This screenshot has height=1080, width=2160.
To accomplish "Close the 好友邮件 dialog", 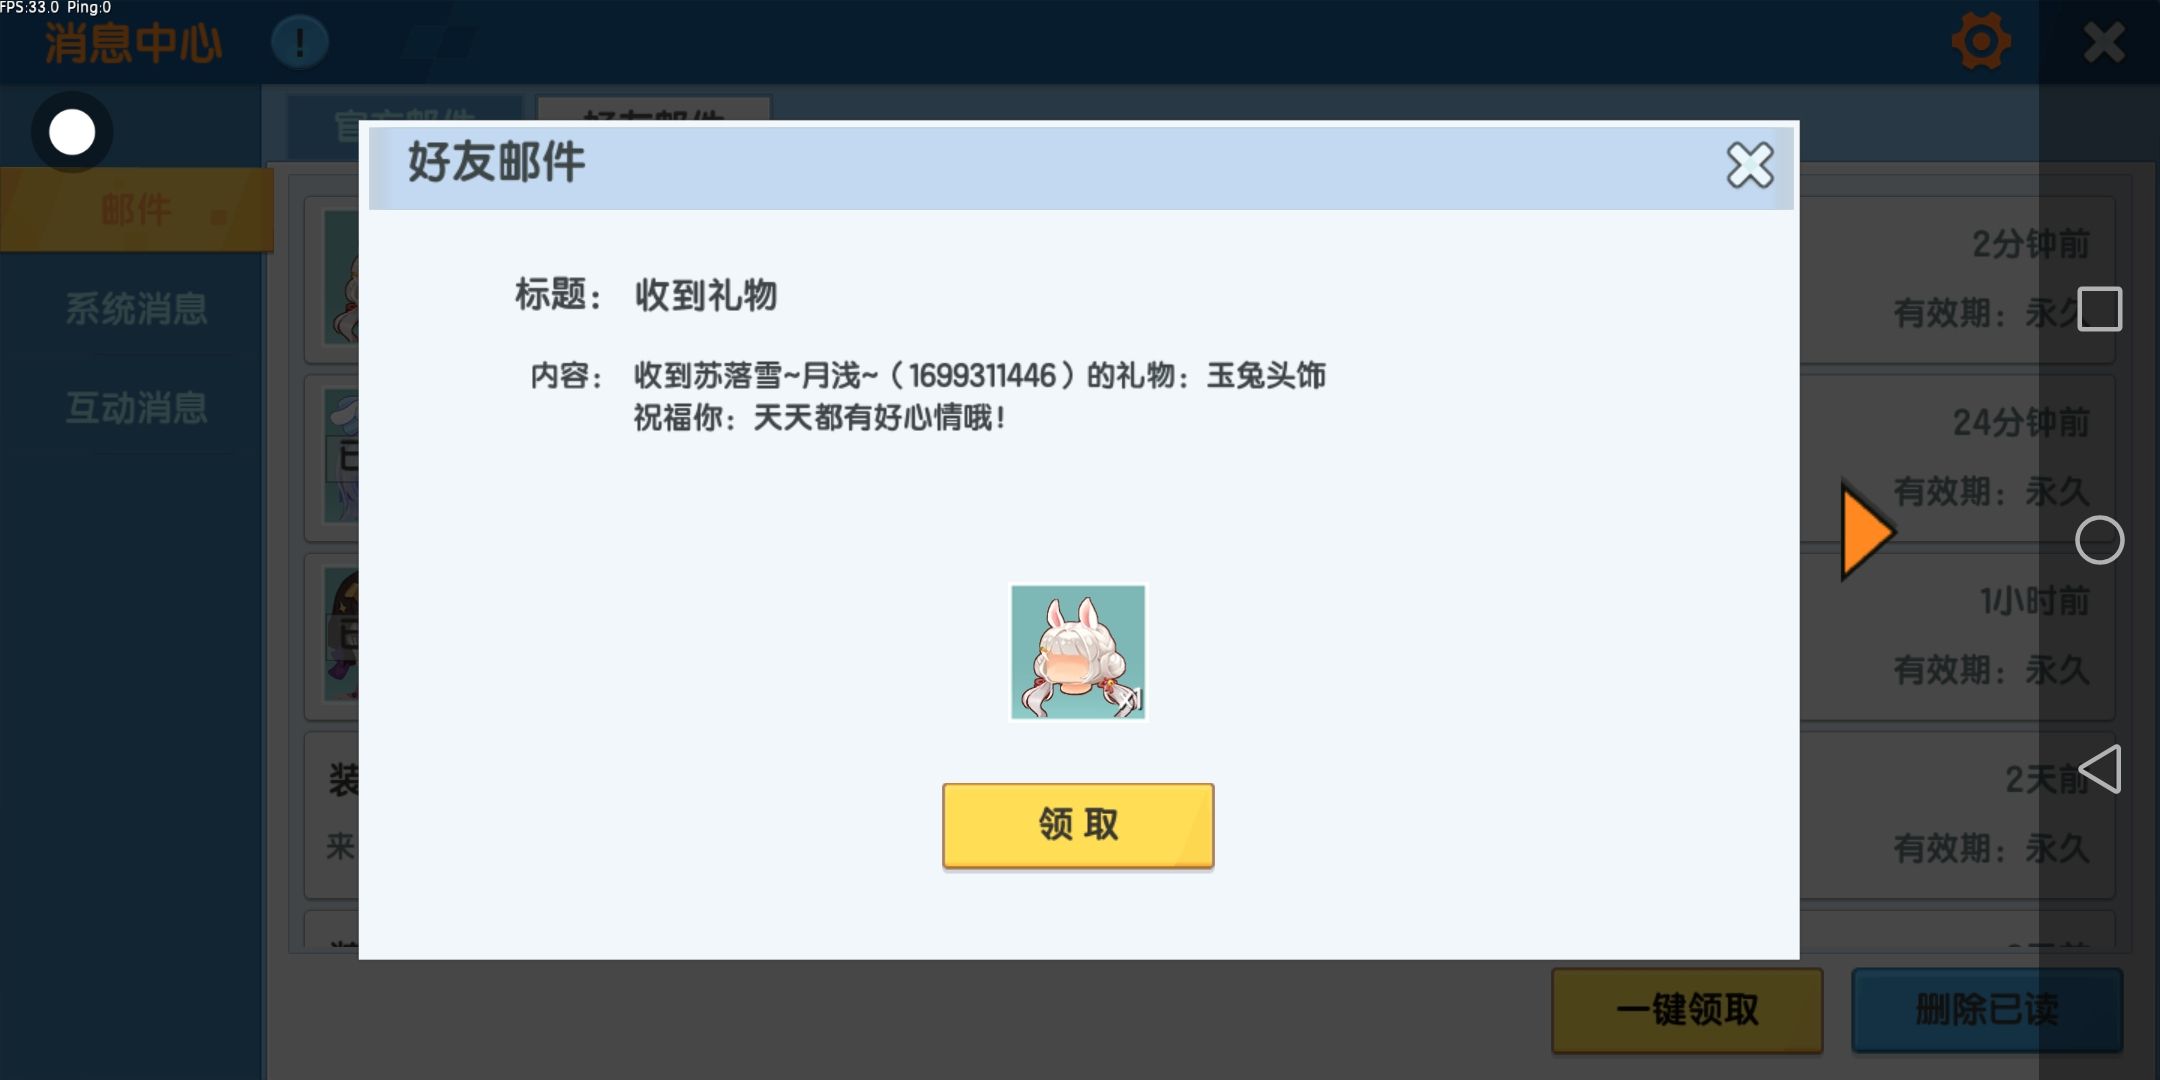I will point(1749,165).
